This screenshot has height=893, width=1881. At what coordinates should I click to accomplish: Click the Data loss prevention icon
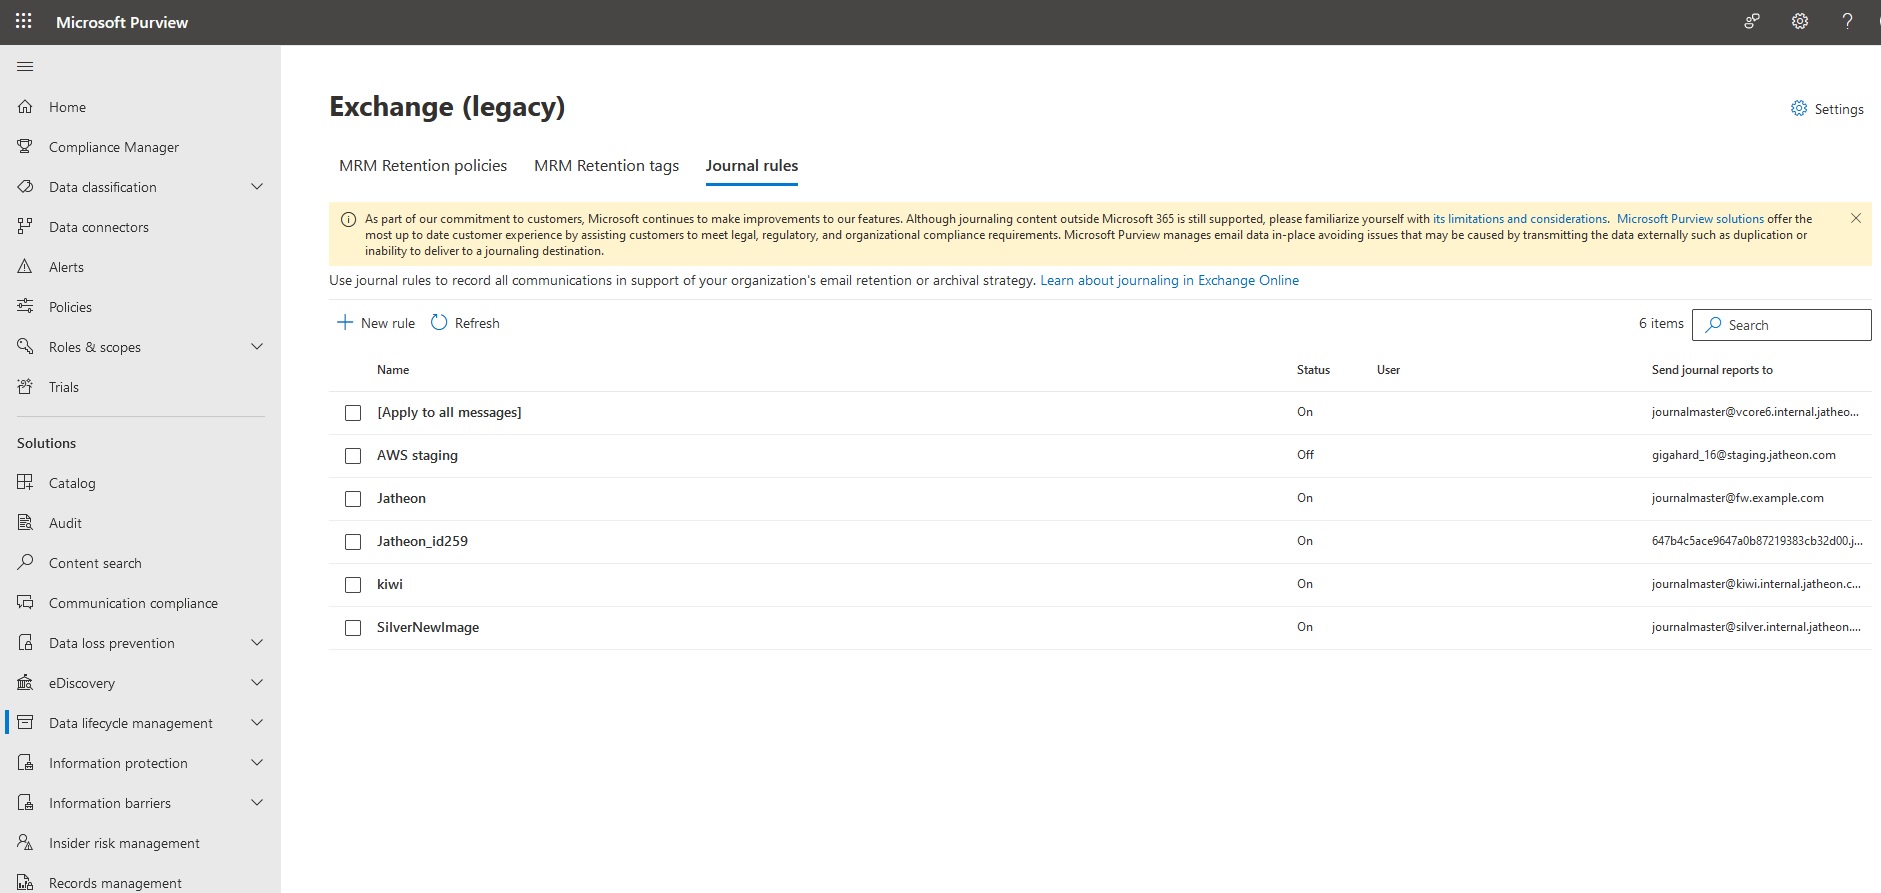click(25, 643)
